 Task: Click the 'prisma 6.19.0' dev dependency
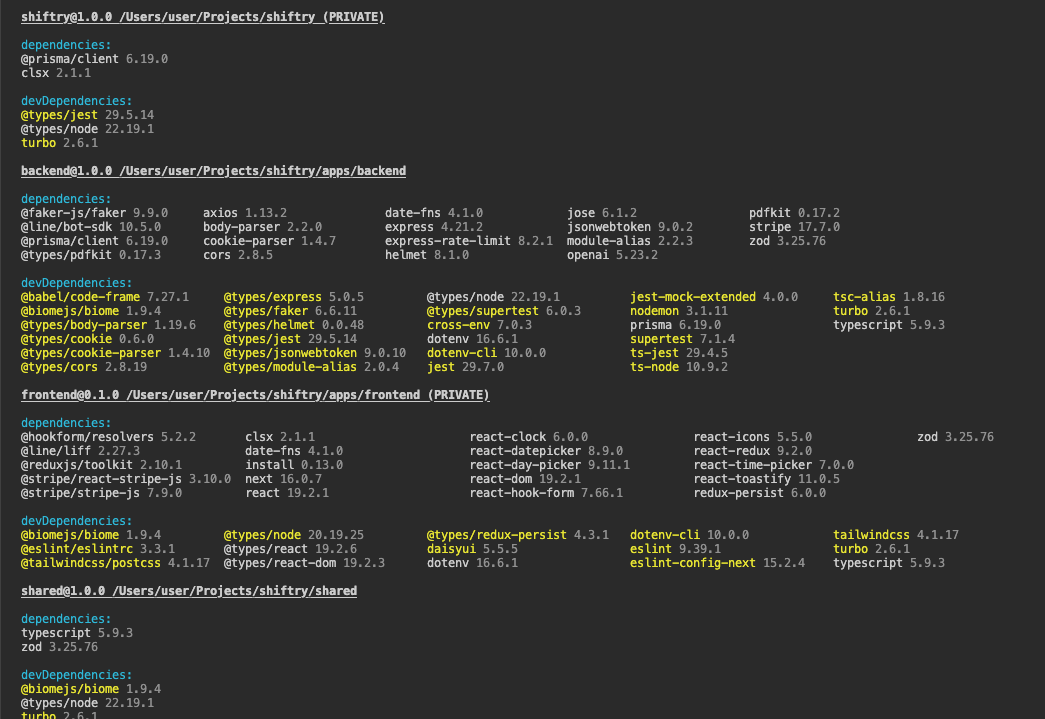pos(675,325)
